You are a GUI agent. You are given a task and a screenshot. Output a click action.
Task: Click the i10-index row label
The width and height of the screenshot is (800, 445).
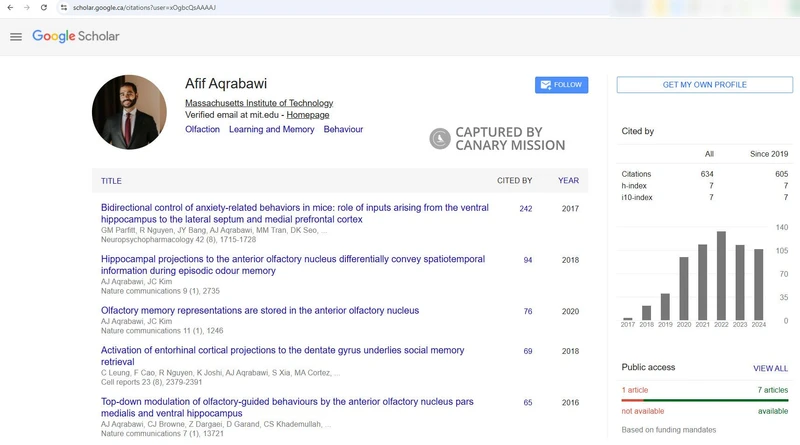(x=637, y=197)
